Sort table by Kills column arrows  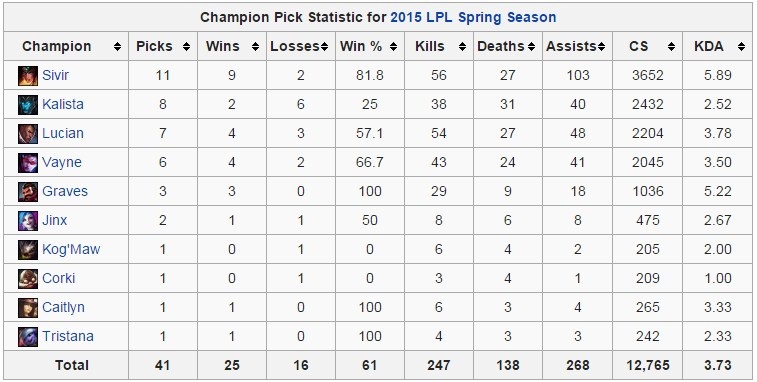point(463,46)
